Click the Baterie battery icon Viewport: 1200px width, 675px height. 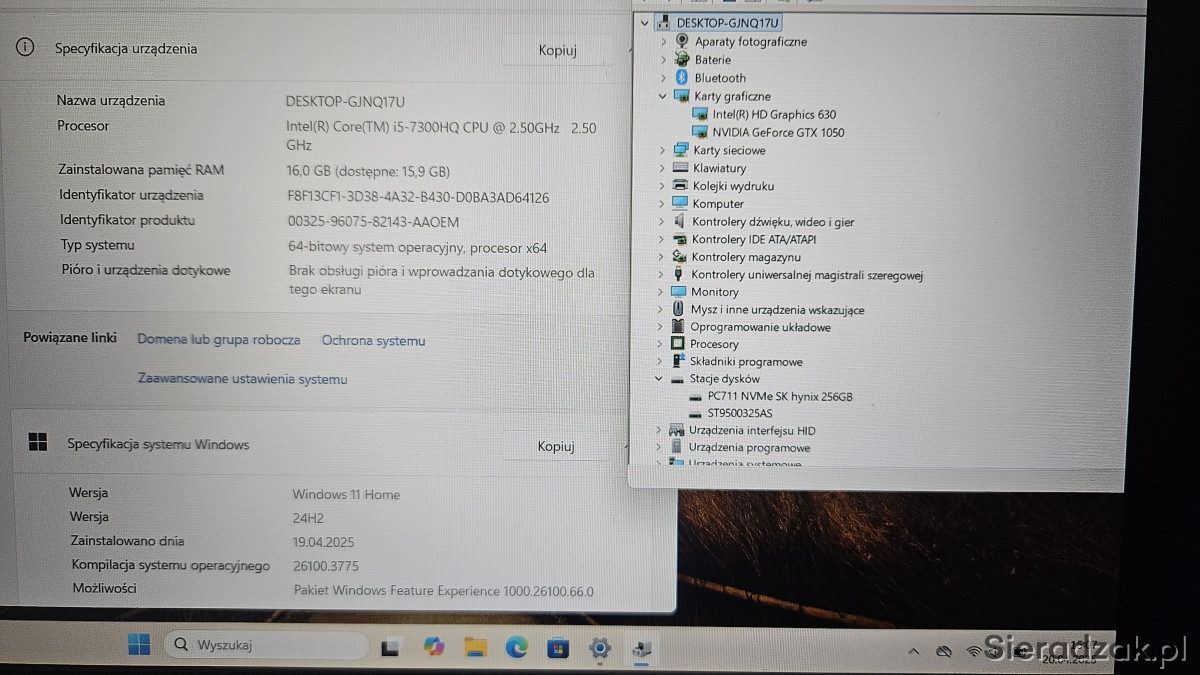(682, 60)
